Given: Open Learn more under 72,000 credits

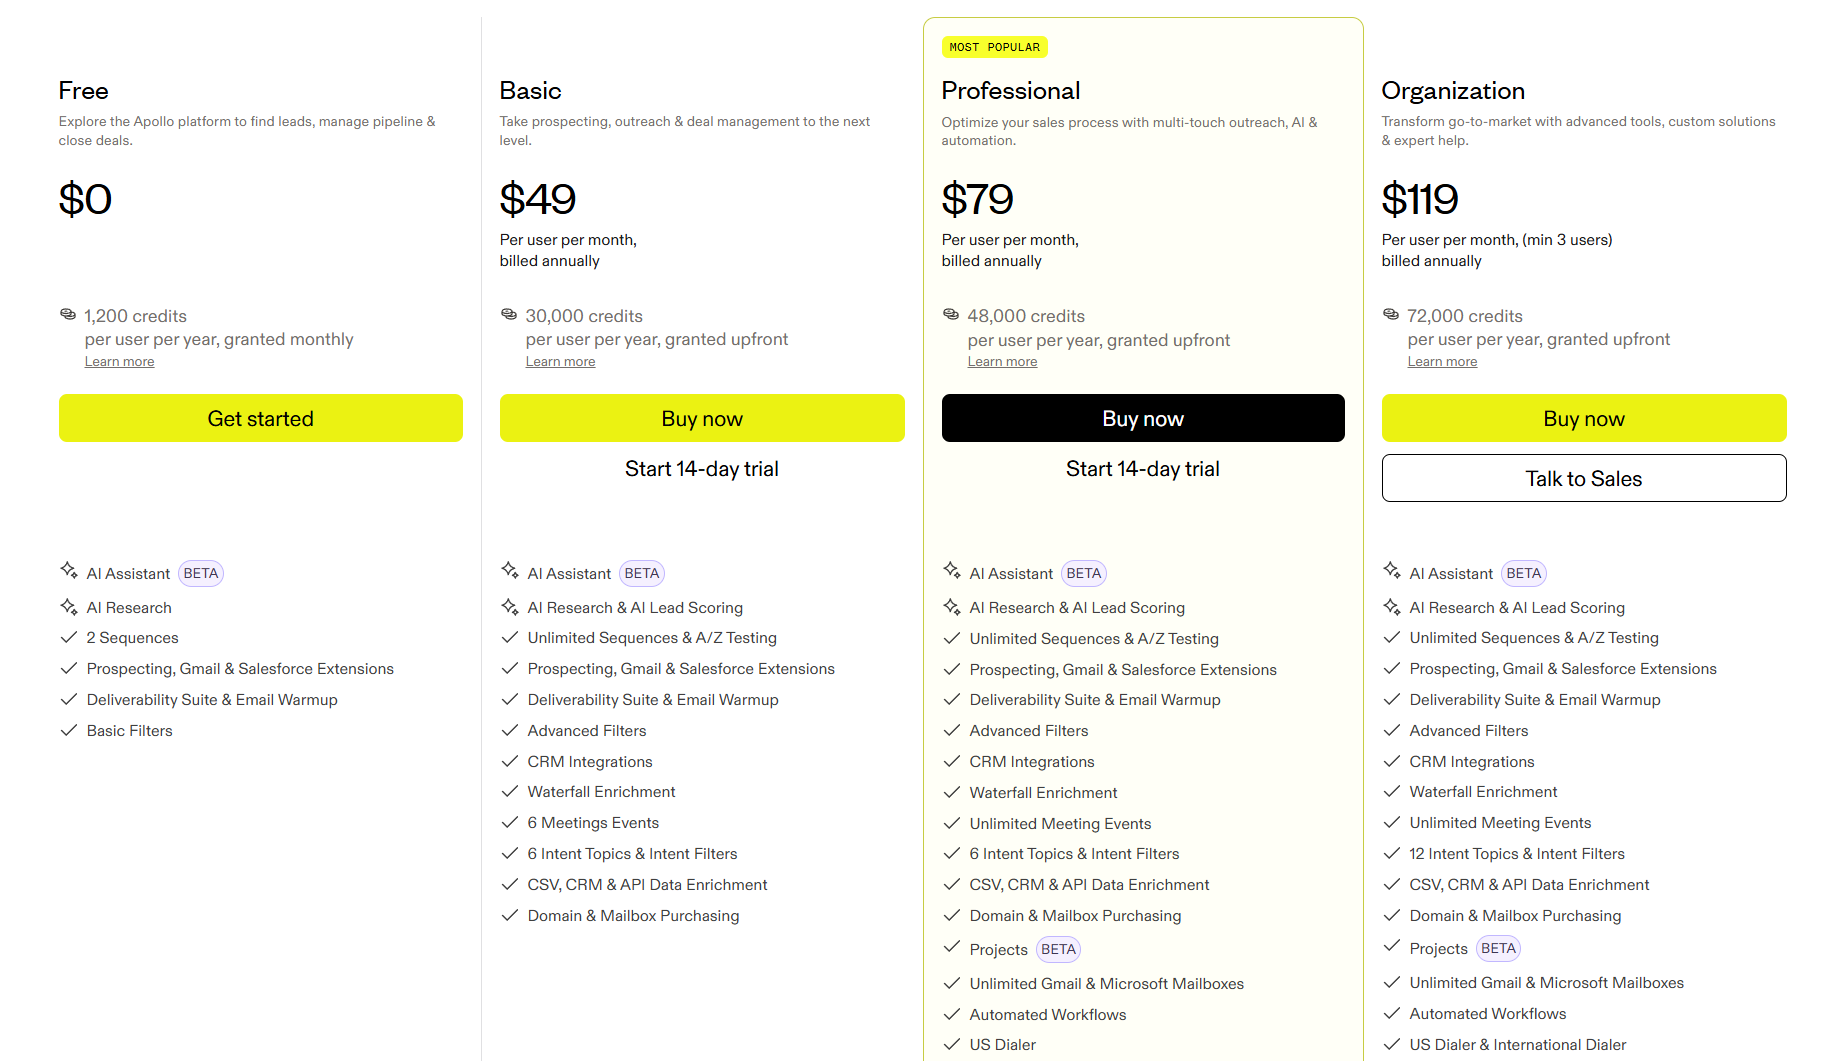Looking at the screenshot, I should (x=1442, y=362).
